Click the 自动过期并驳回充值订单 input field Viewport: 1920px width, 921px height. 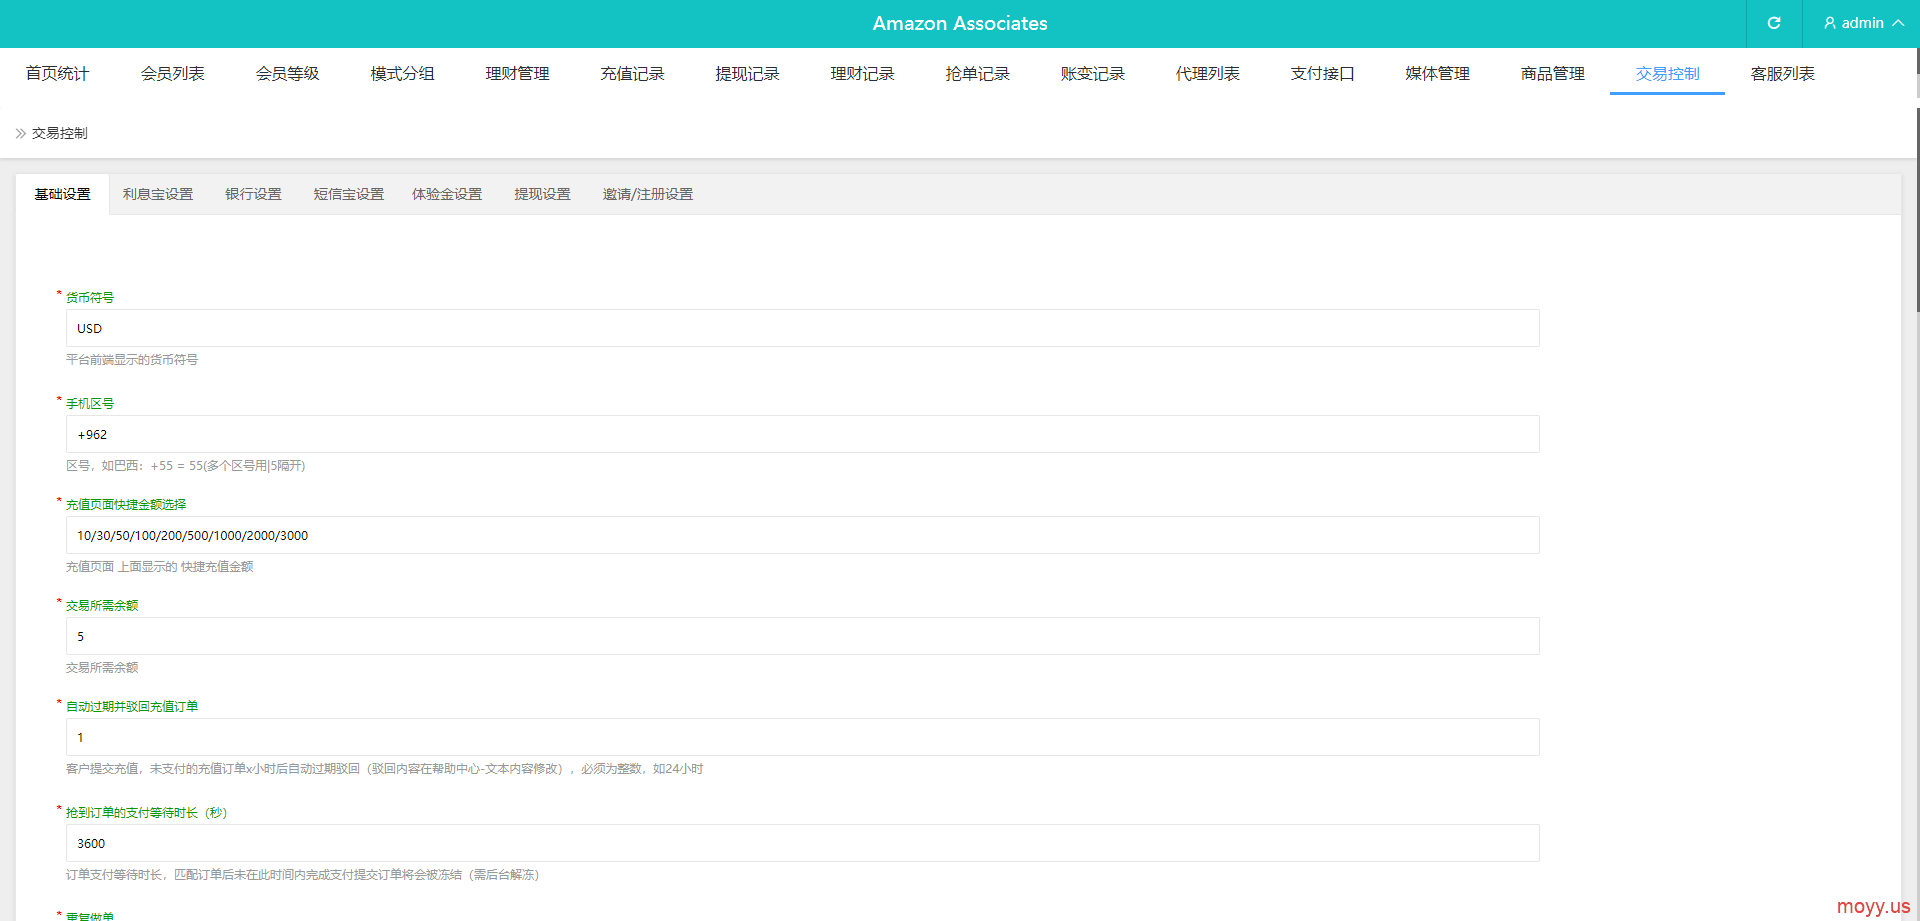[802, 737]
